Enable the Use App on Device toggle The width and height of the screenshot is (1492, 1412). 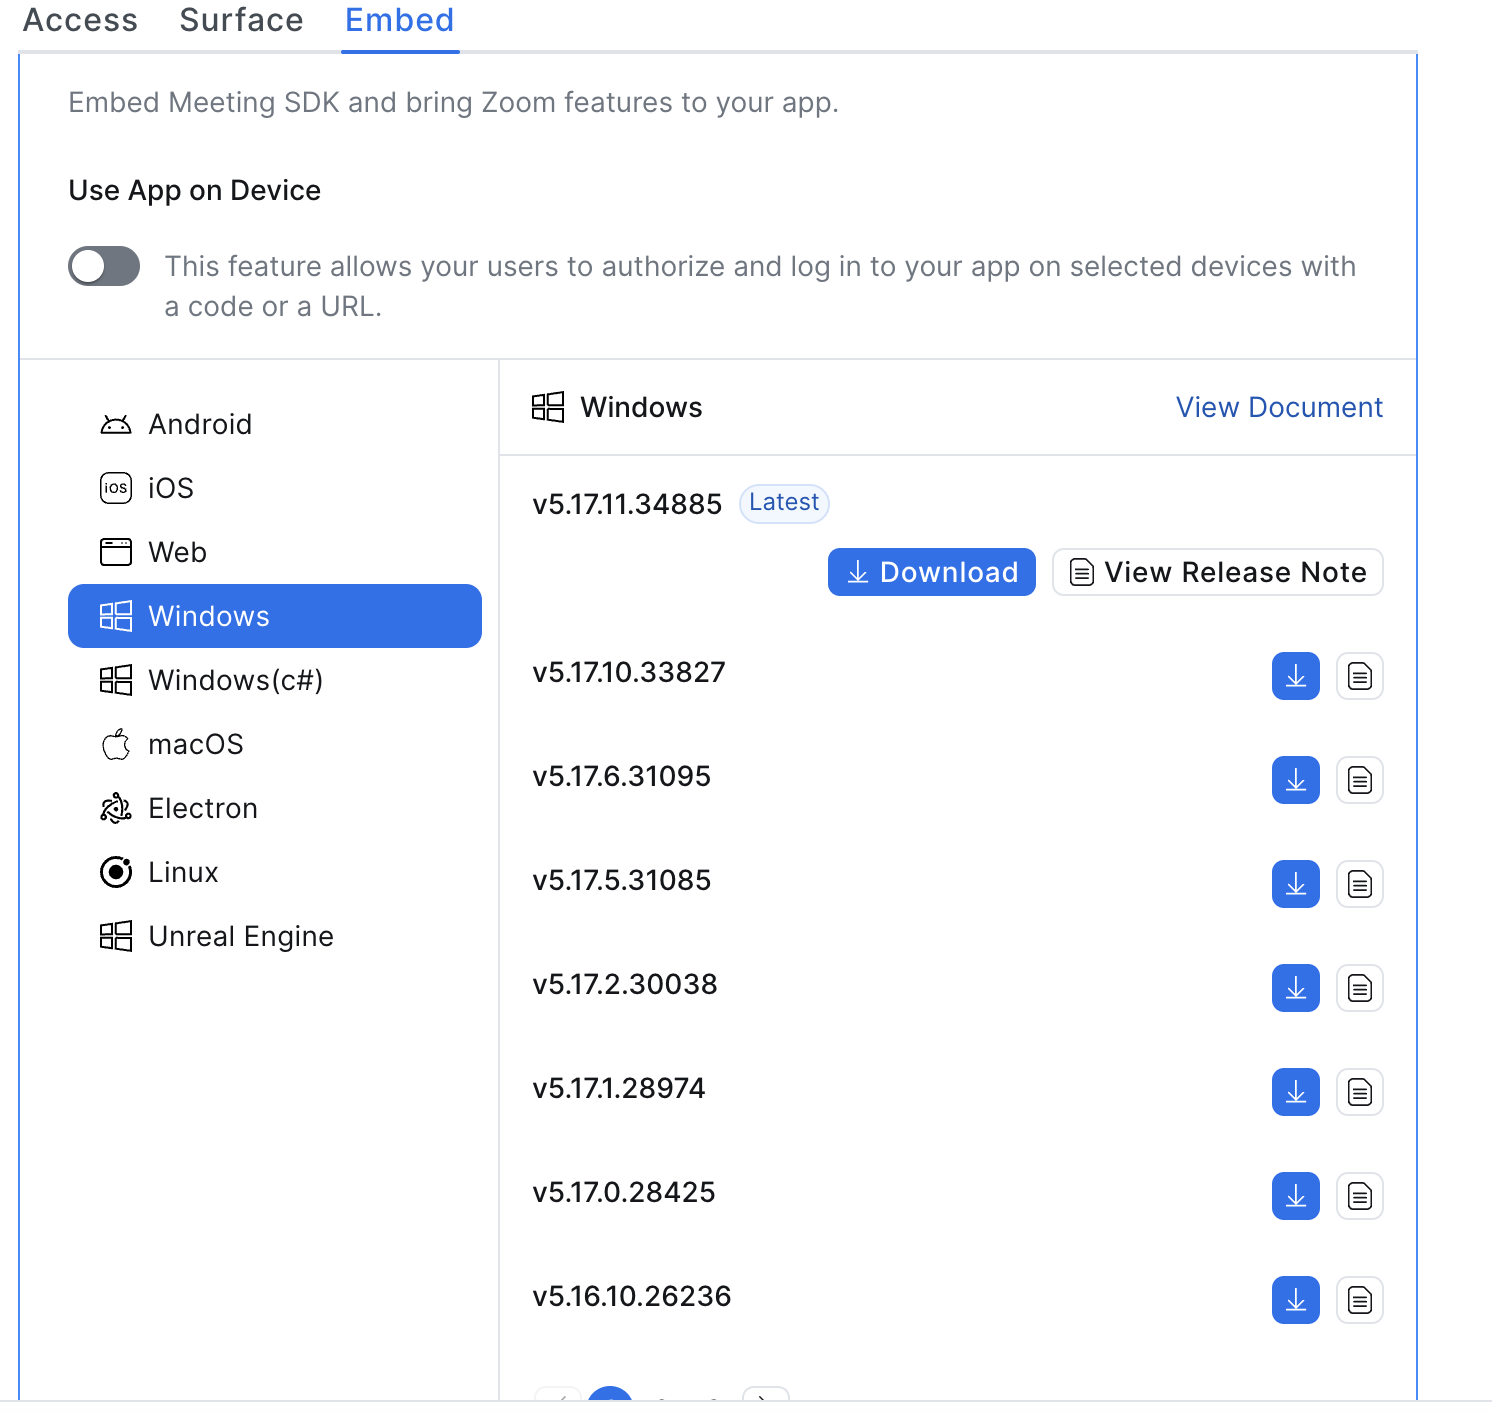[104, 266]
